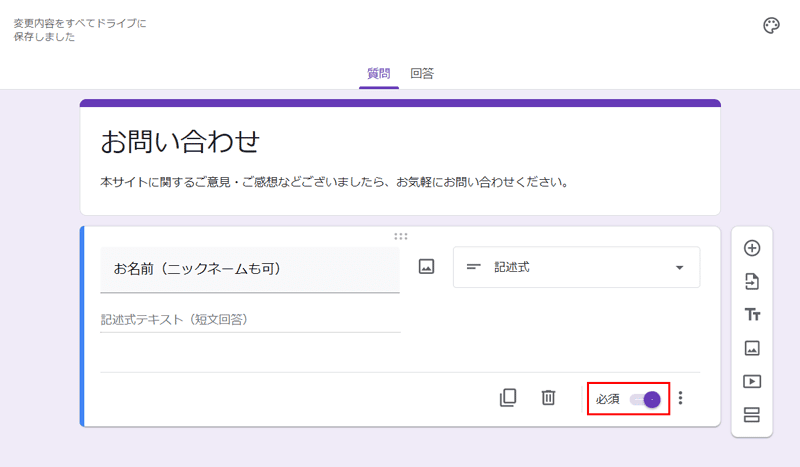800x467 pixels.
Task: Click the 記述式テキスト（短文回答） placeholder
Action: coord(174,319)
